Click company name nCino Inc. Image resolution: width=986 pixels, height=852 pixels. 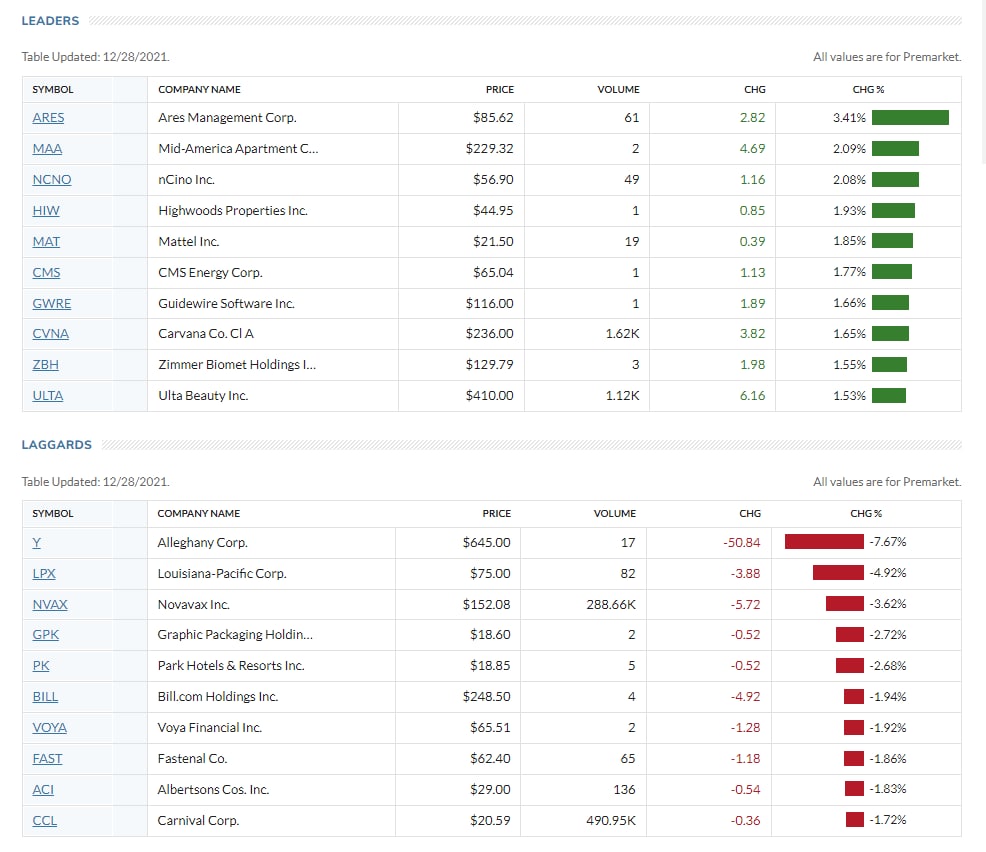[187, 179]
